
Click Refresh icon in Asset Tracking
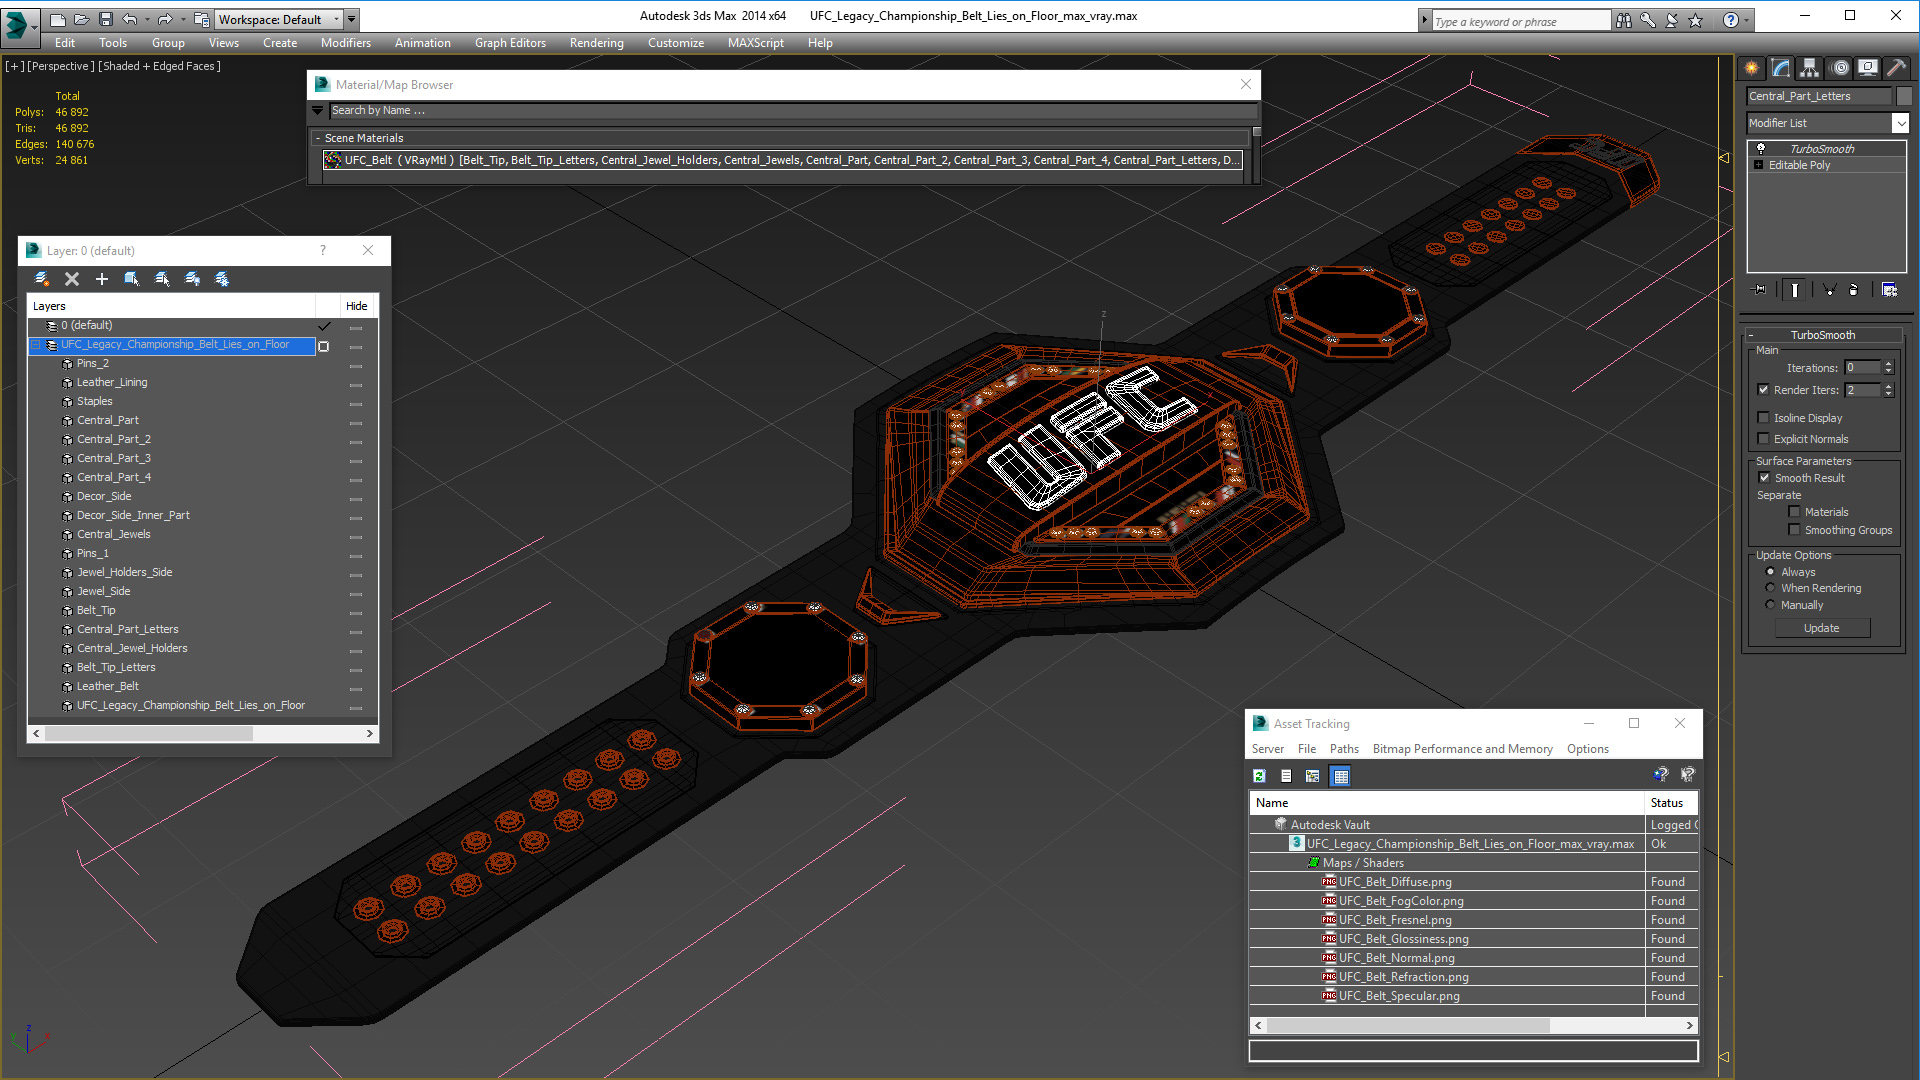click(x=1259, y=776)
